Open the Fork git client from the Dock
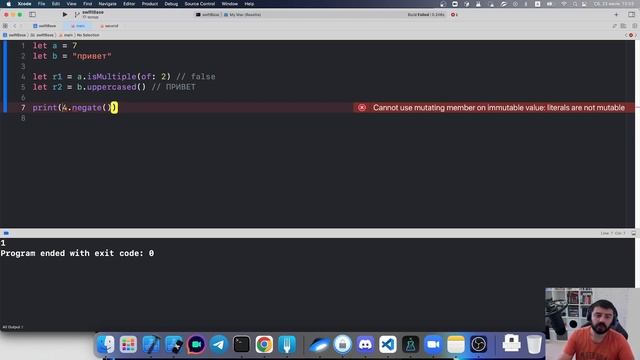640x360 pixels. tap(287, 344)
